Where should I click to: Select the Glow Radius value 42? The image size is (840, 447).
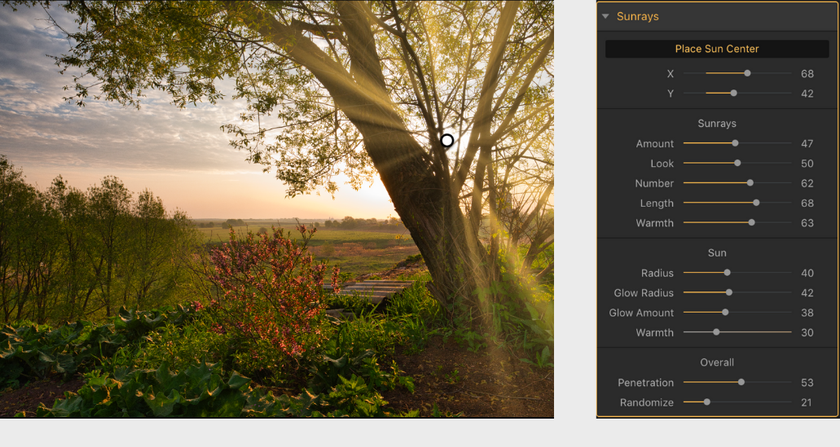(x=807, y=293)
